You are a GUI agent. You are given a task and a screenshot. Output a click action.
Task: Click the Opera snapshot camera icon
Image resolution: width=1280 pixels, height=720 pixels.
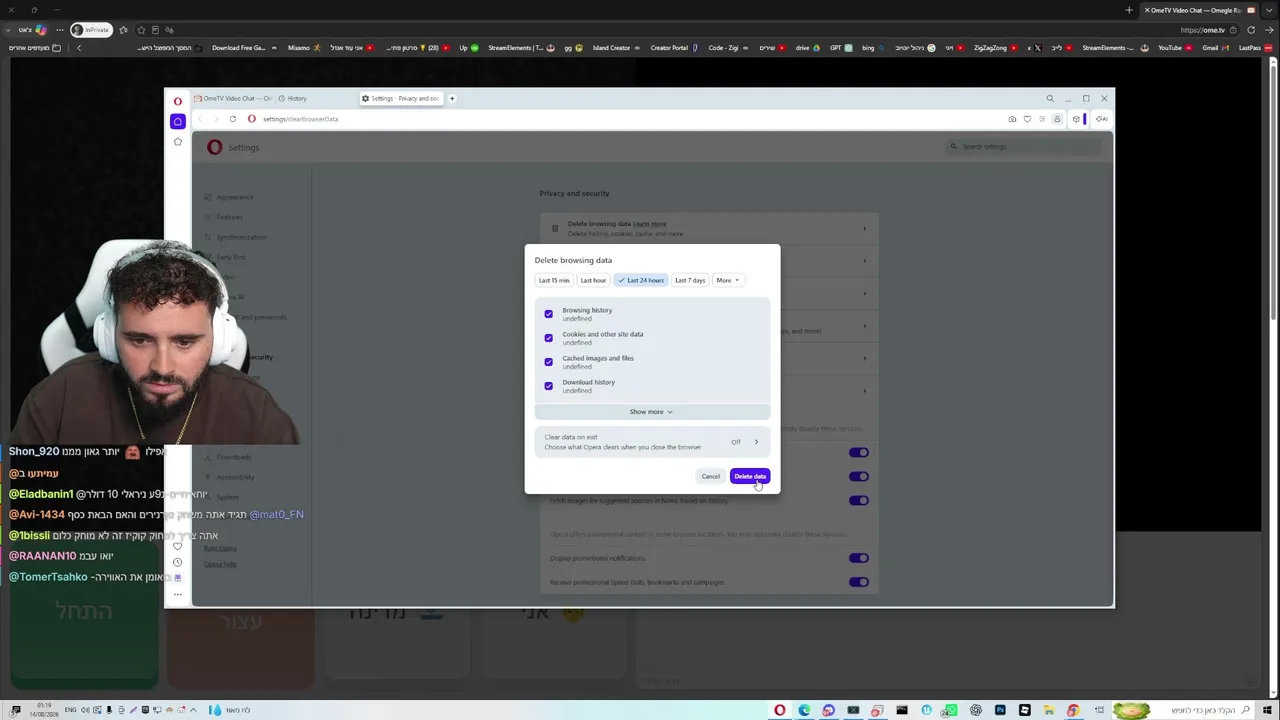pyautogui.click(x=1012, y=119)
